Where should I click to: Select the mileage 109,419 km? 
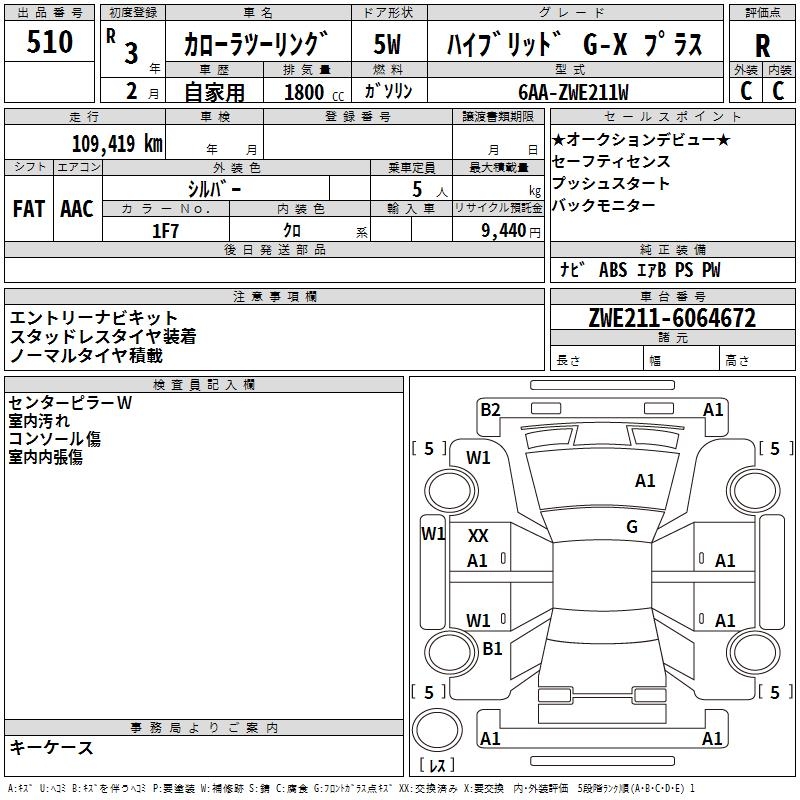coord(117,144)
